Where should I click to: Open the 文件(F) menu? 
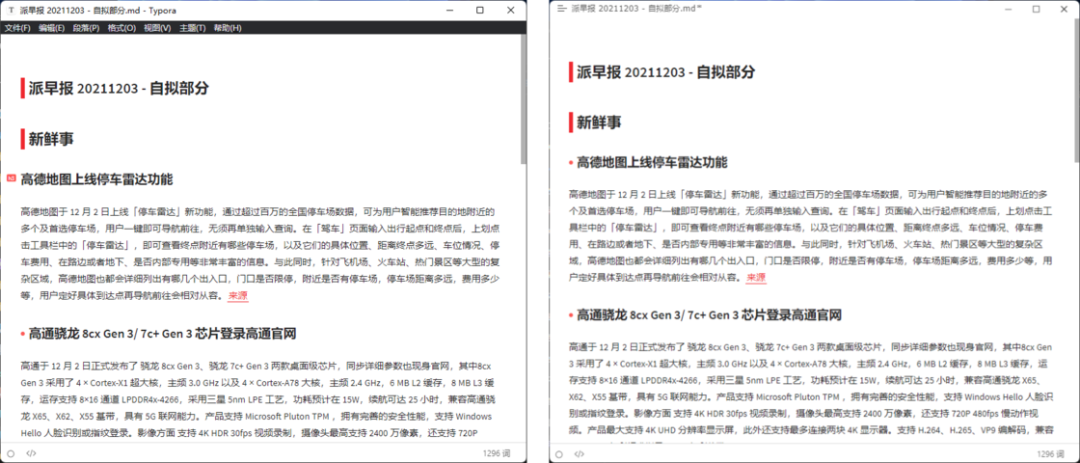tap(18, 28)
